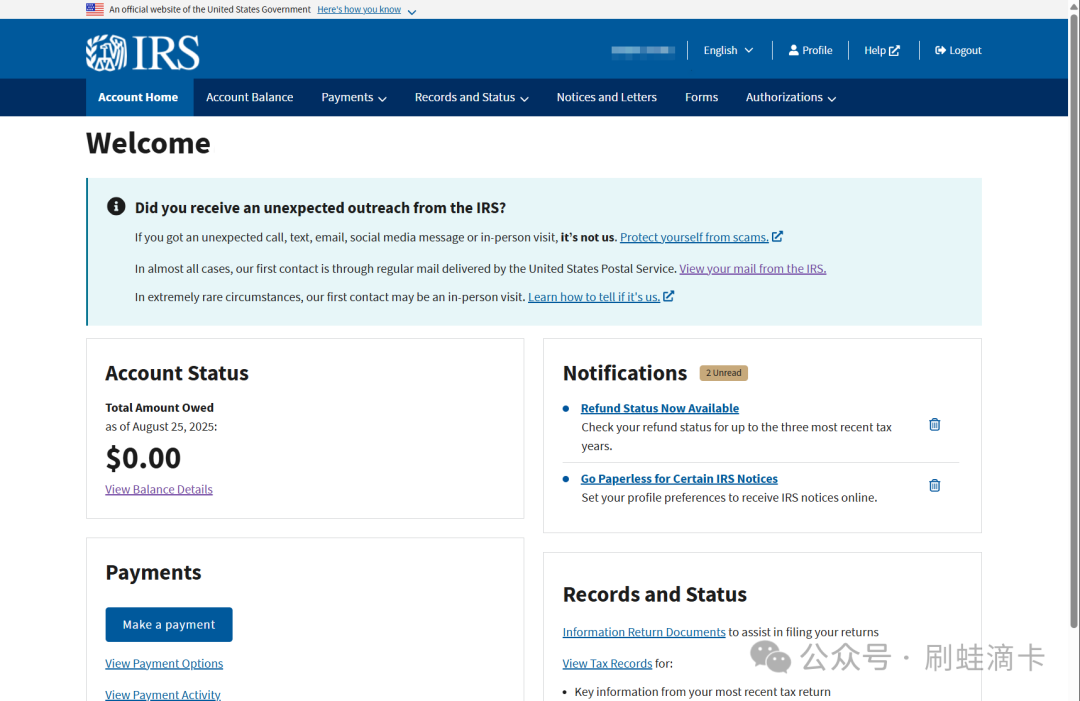Viewport: 1080px width, 701px height.
Task: Click external-link icon after Protect yourself from scams
Action: (x=777, y=236)
